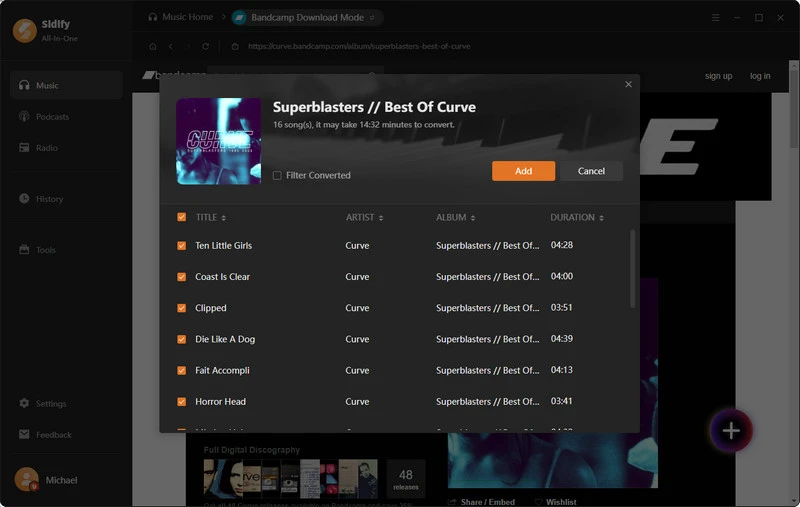Toggle the select-all checkbox in header
This screenshot has height=507, width=800.
point(182,217)
